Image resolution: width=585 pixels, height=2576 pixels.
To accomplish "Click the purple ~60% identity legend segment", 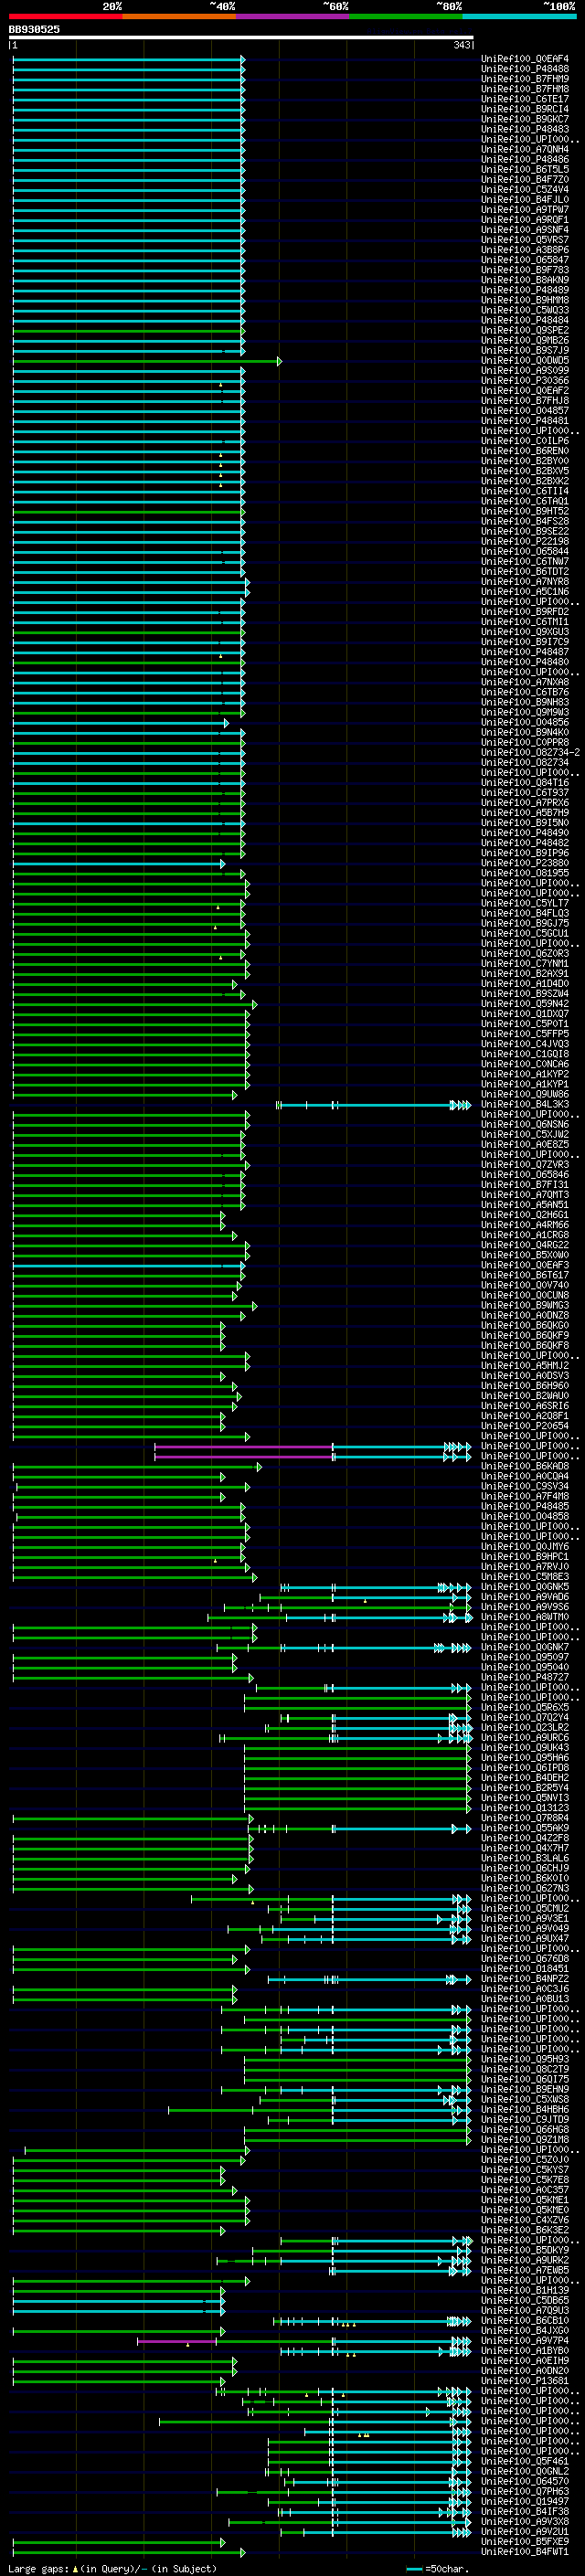I will click(293, 16).
